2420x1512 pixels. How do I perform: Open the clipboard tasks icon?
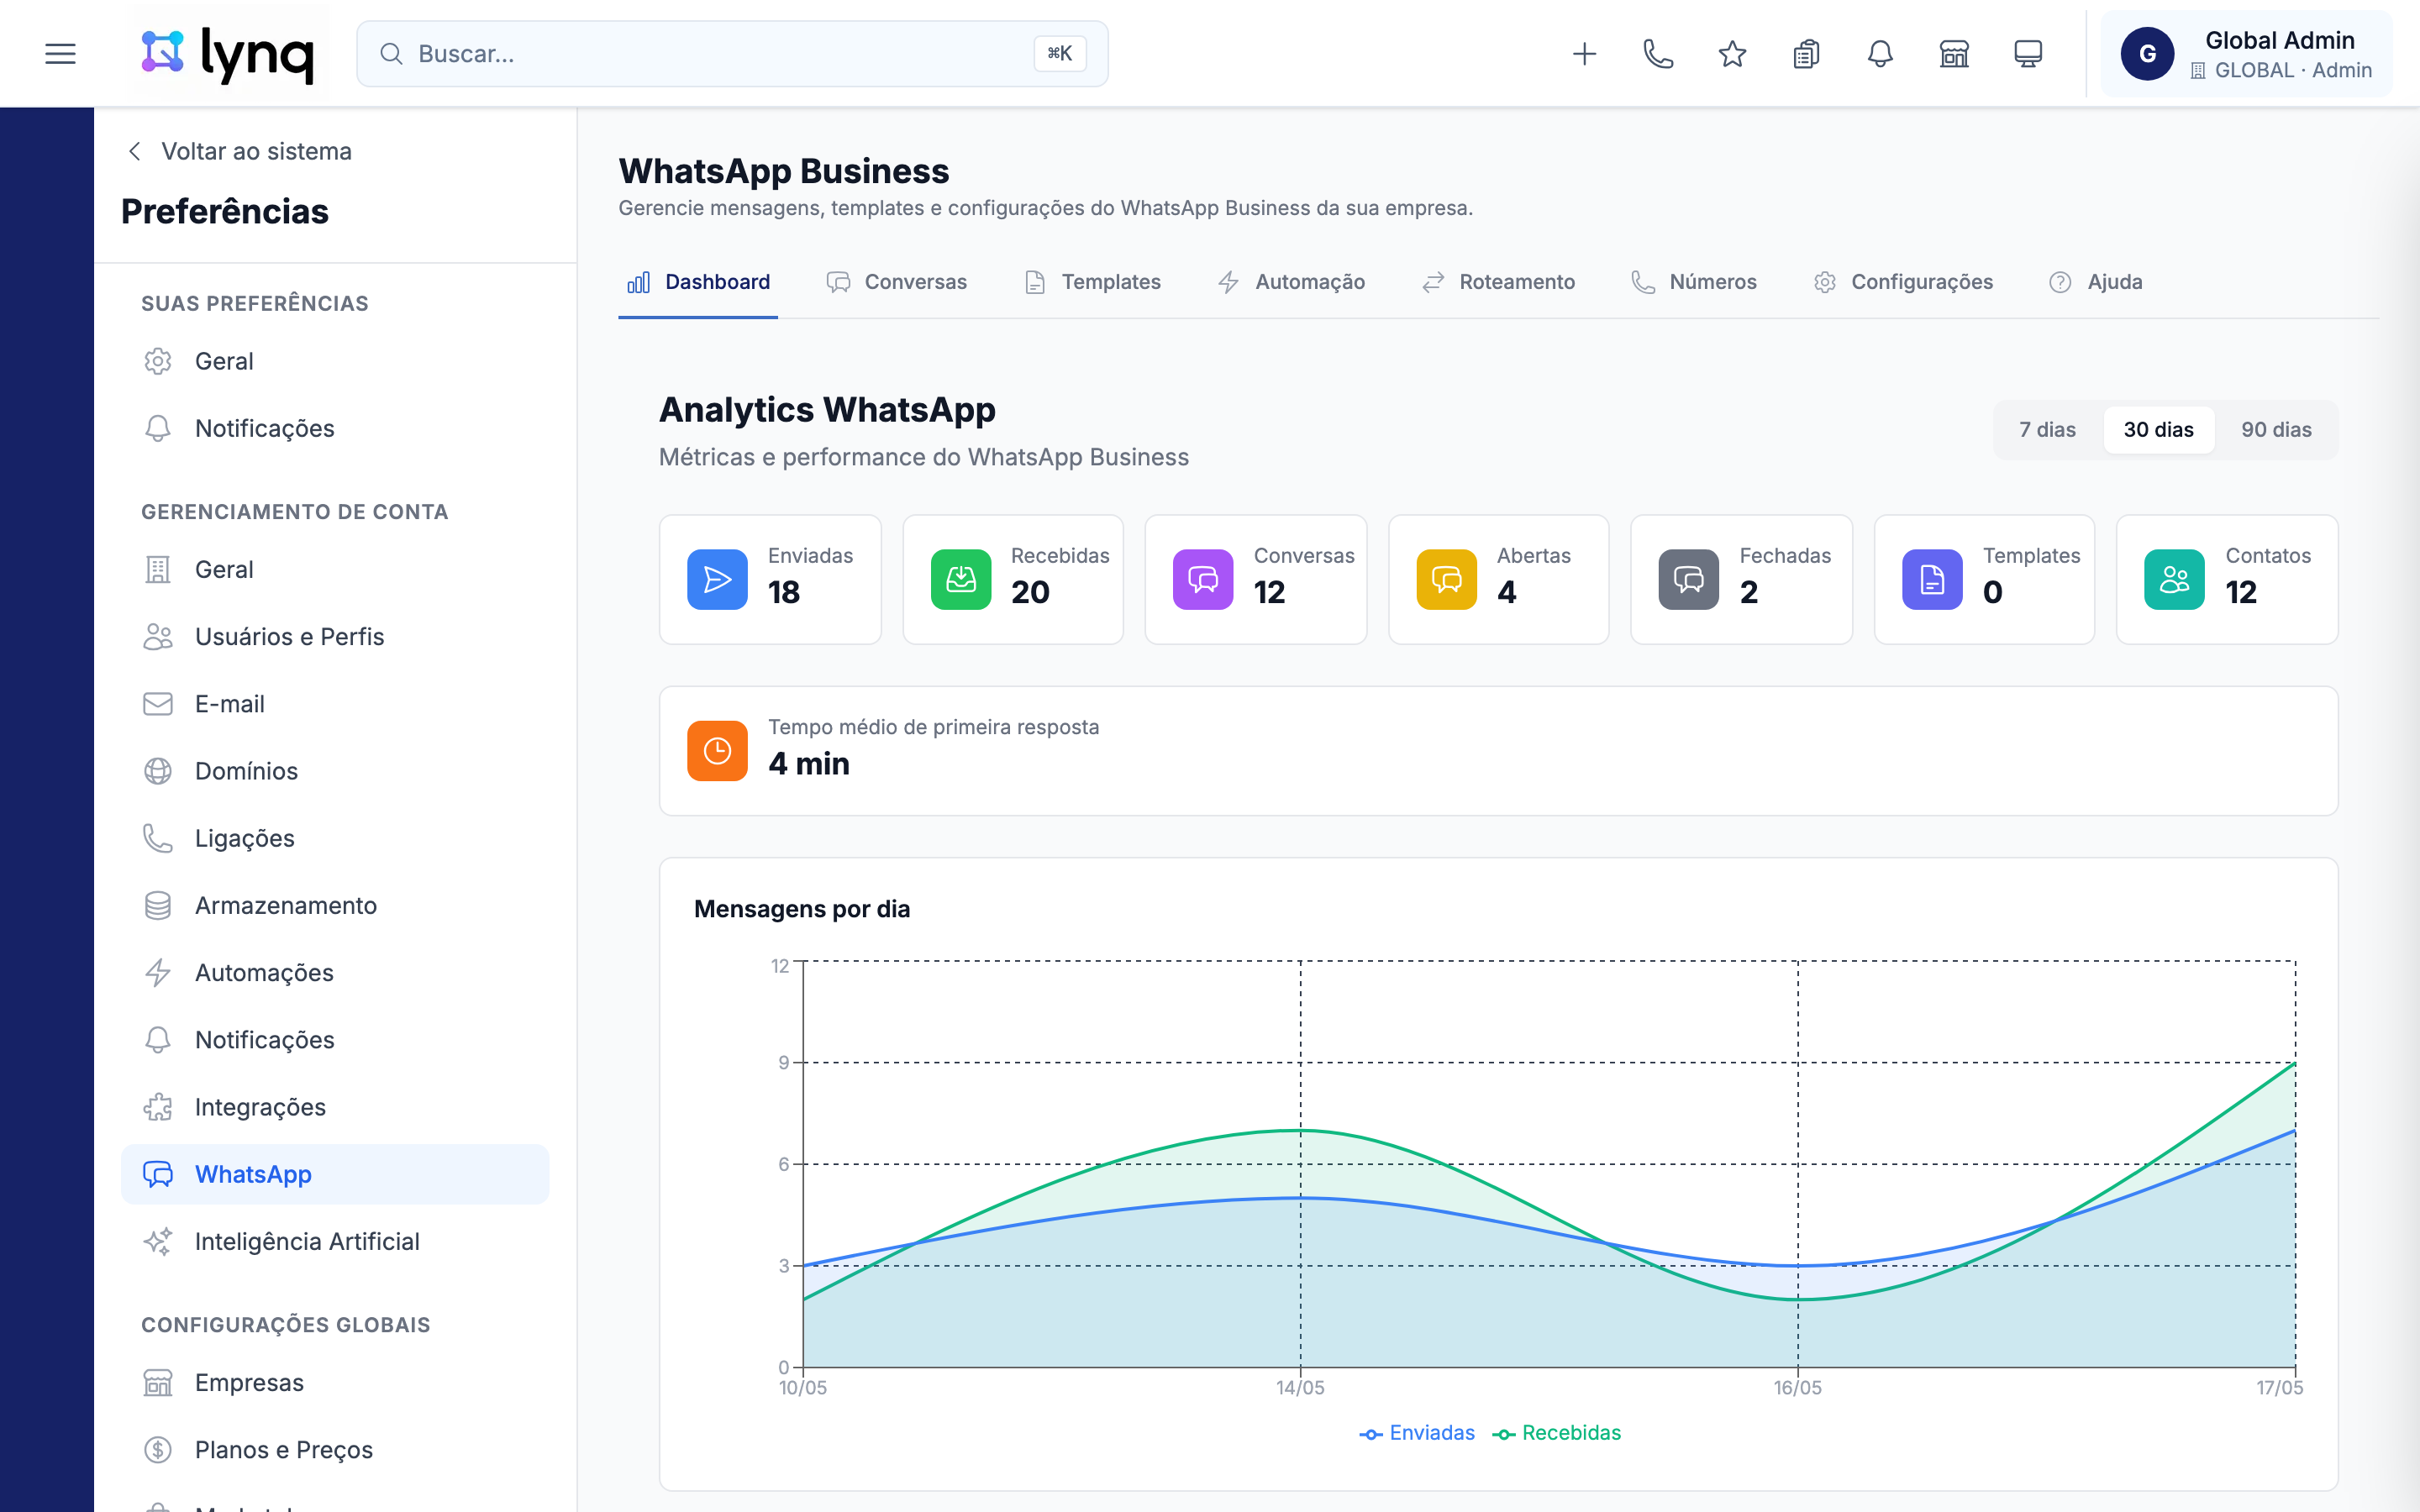click(1806, 54)
